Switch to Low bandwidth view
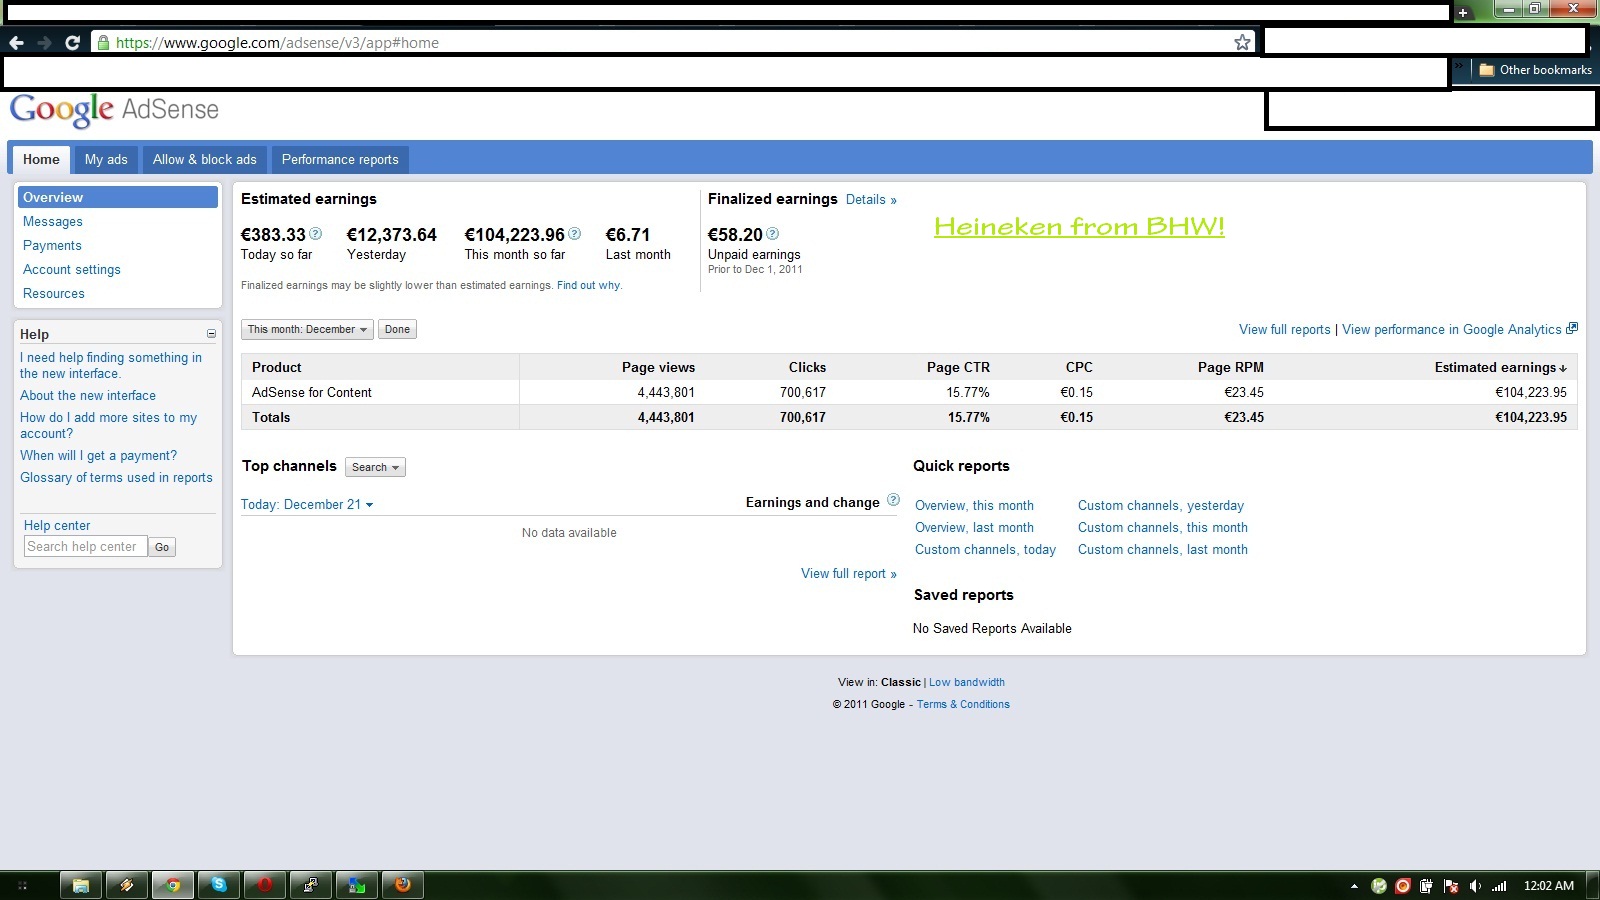 click(967, 683)
